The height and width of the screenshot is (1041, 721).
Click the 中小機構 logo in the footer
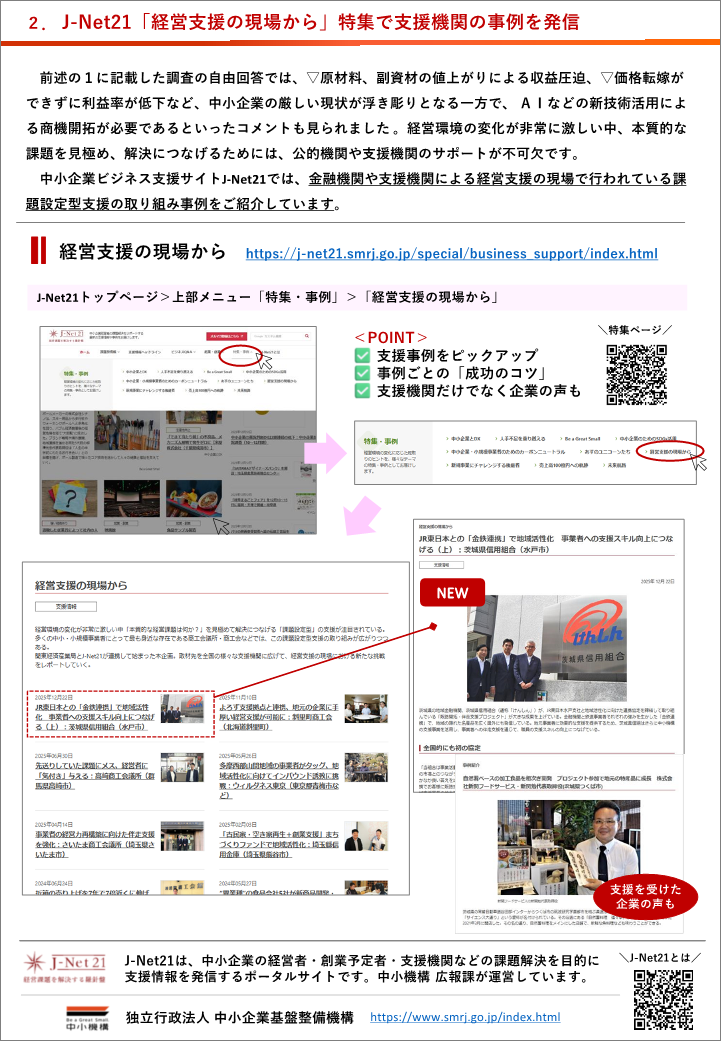pos(76,1017)
